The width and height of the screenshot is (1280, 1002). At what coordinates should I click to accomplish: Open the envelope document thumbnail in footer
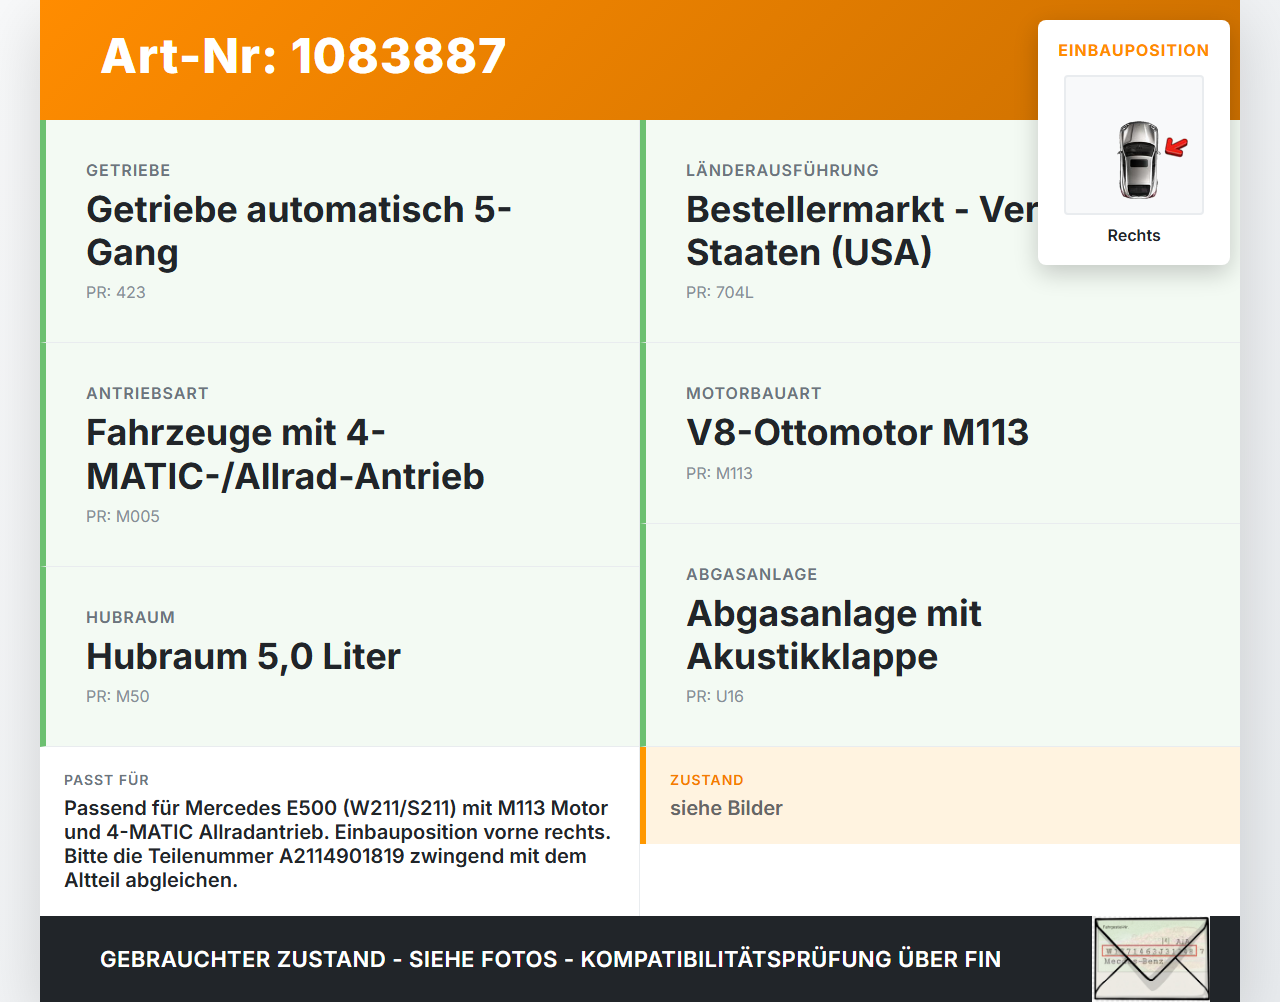pos(1151,959)
